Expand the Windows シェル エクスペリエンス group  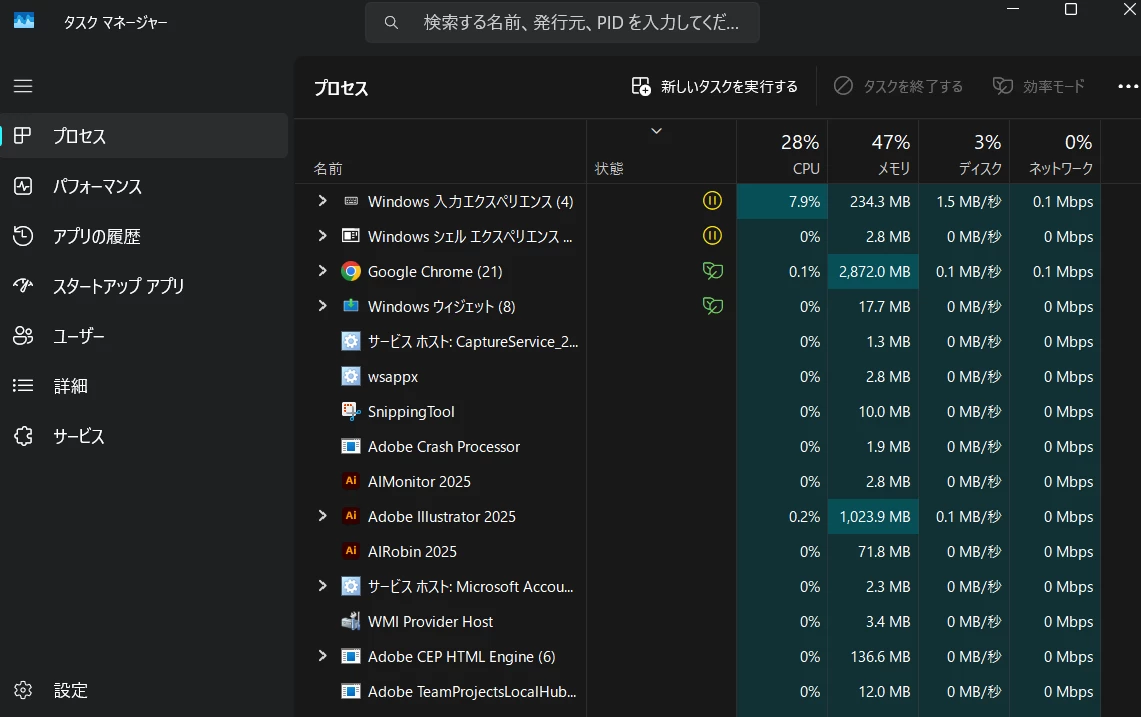click(x=322, y=235)
